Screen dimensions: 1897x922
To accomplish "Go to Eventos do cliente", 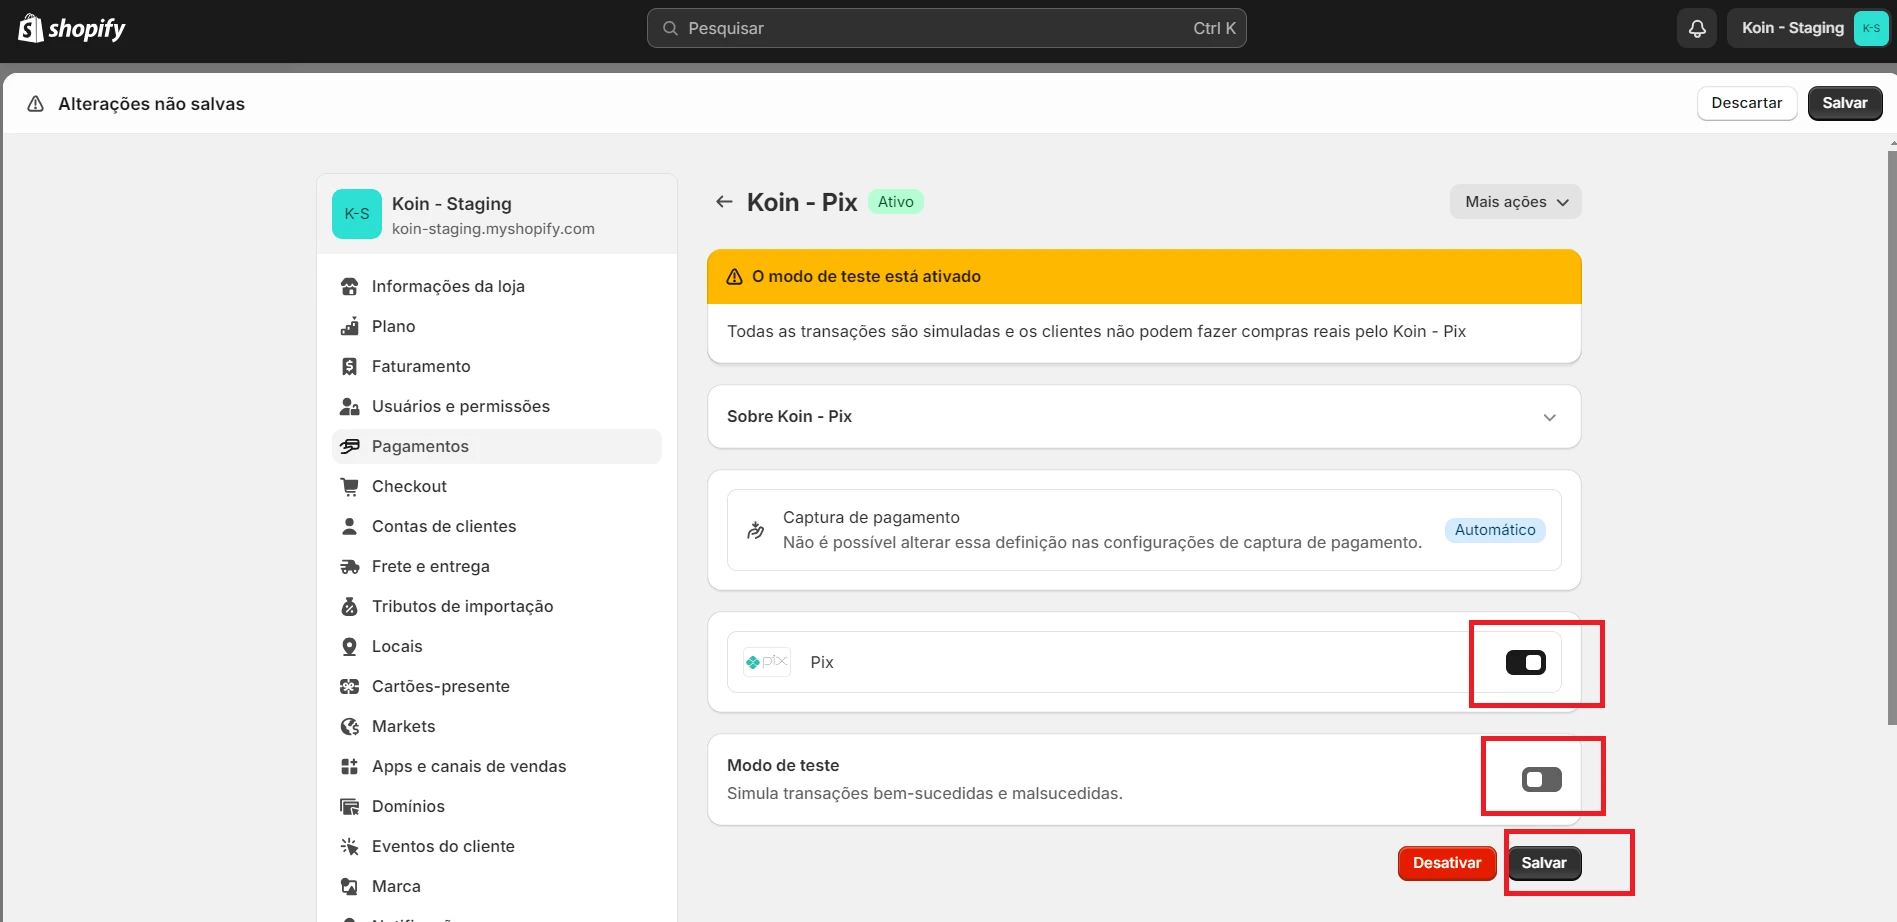I will 497,846.
